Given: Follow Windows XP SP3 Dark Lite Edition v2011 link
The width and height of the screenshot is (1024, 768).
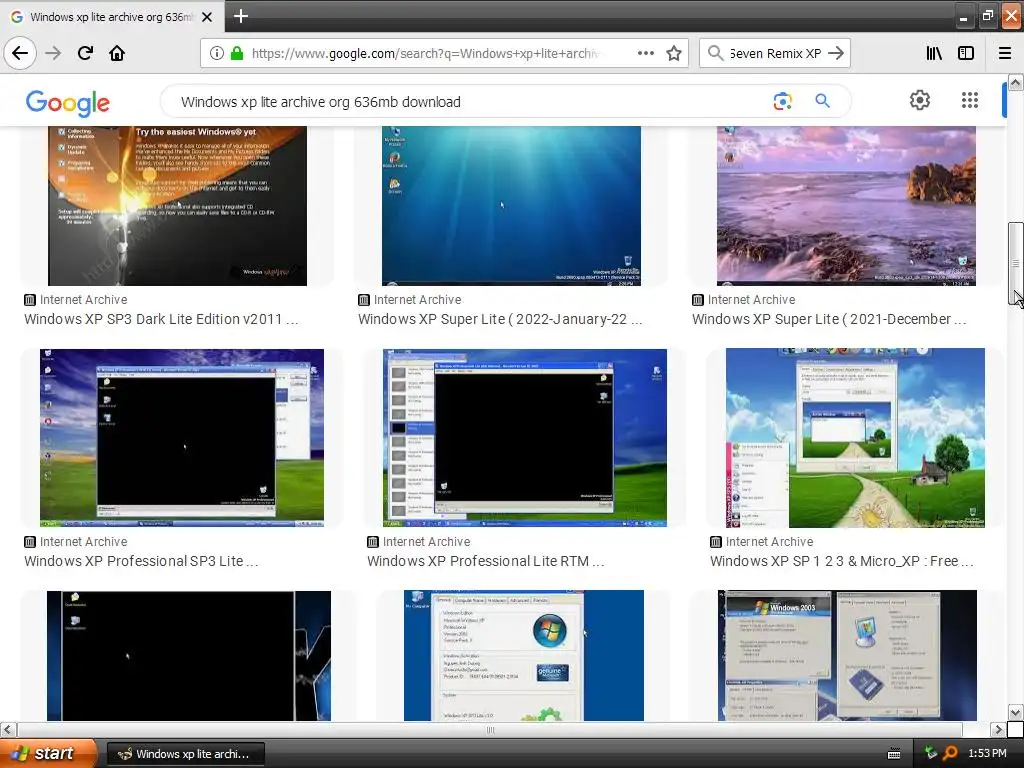Looking at the screenshot, I should coord(161,319).
